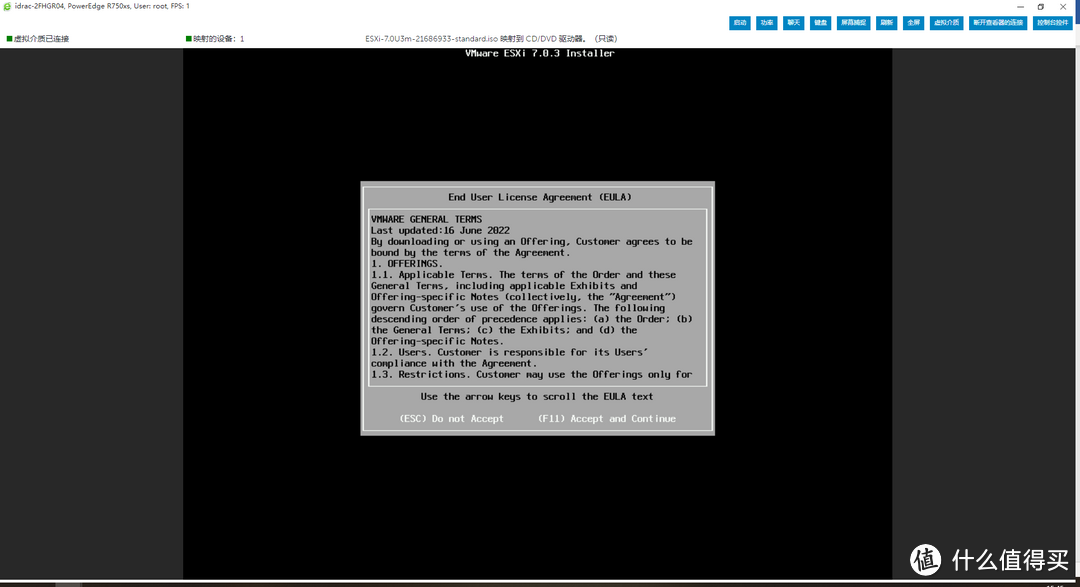Click the '1.3. Restrictions.' EULA line
The height and width of the screenshot is (587, 1080).
tap(531, 374)
